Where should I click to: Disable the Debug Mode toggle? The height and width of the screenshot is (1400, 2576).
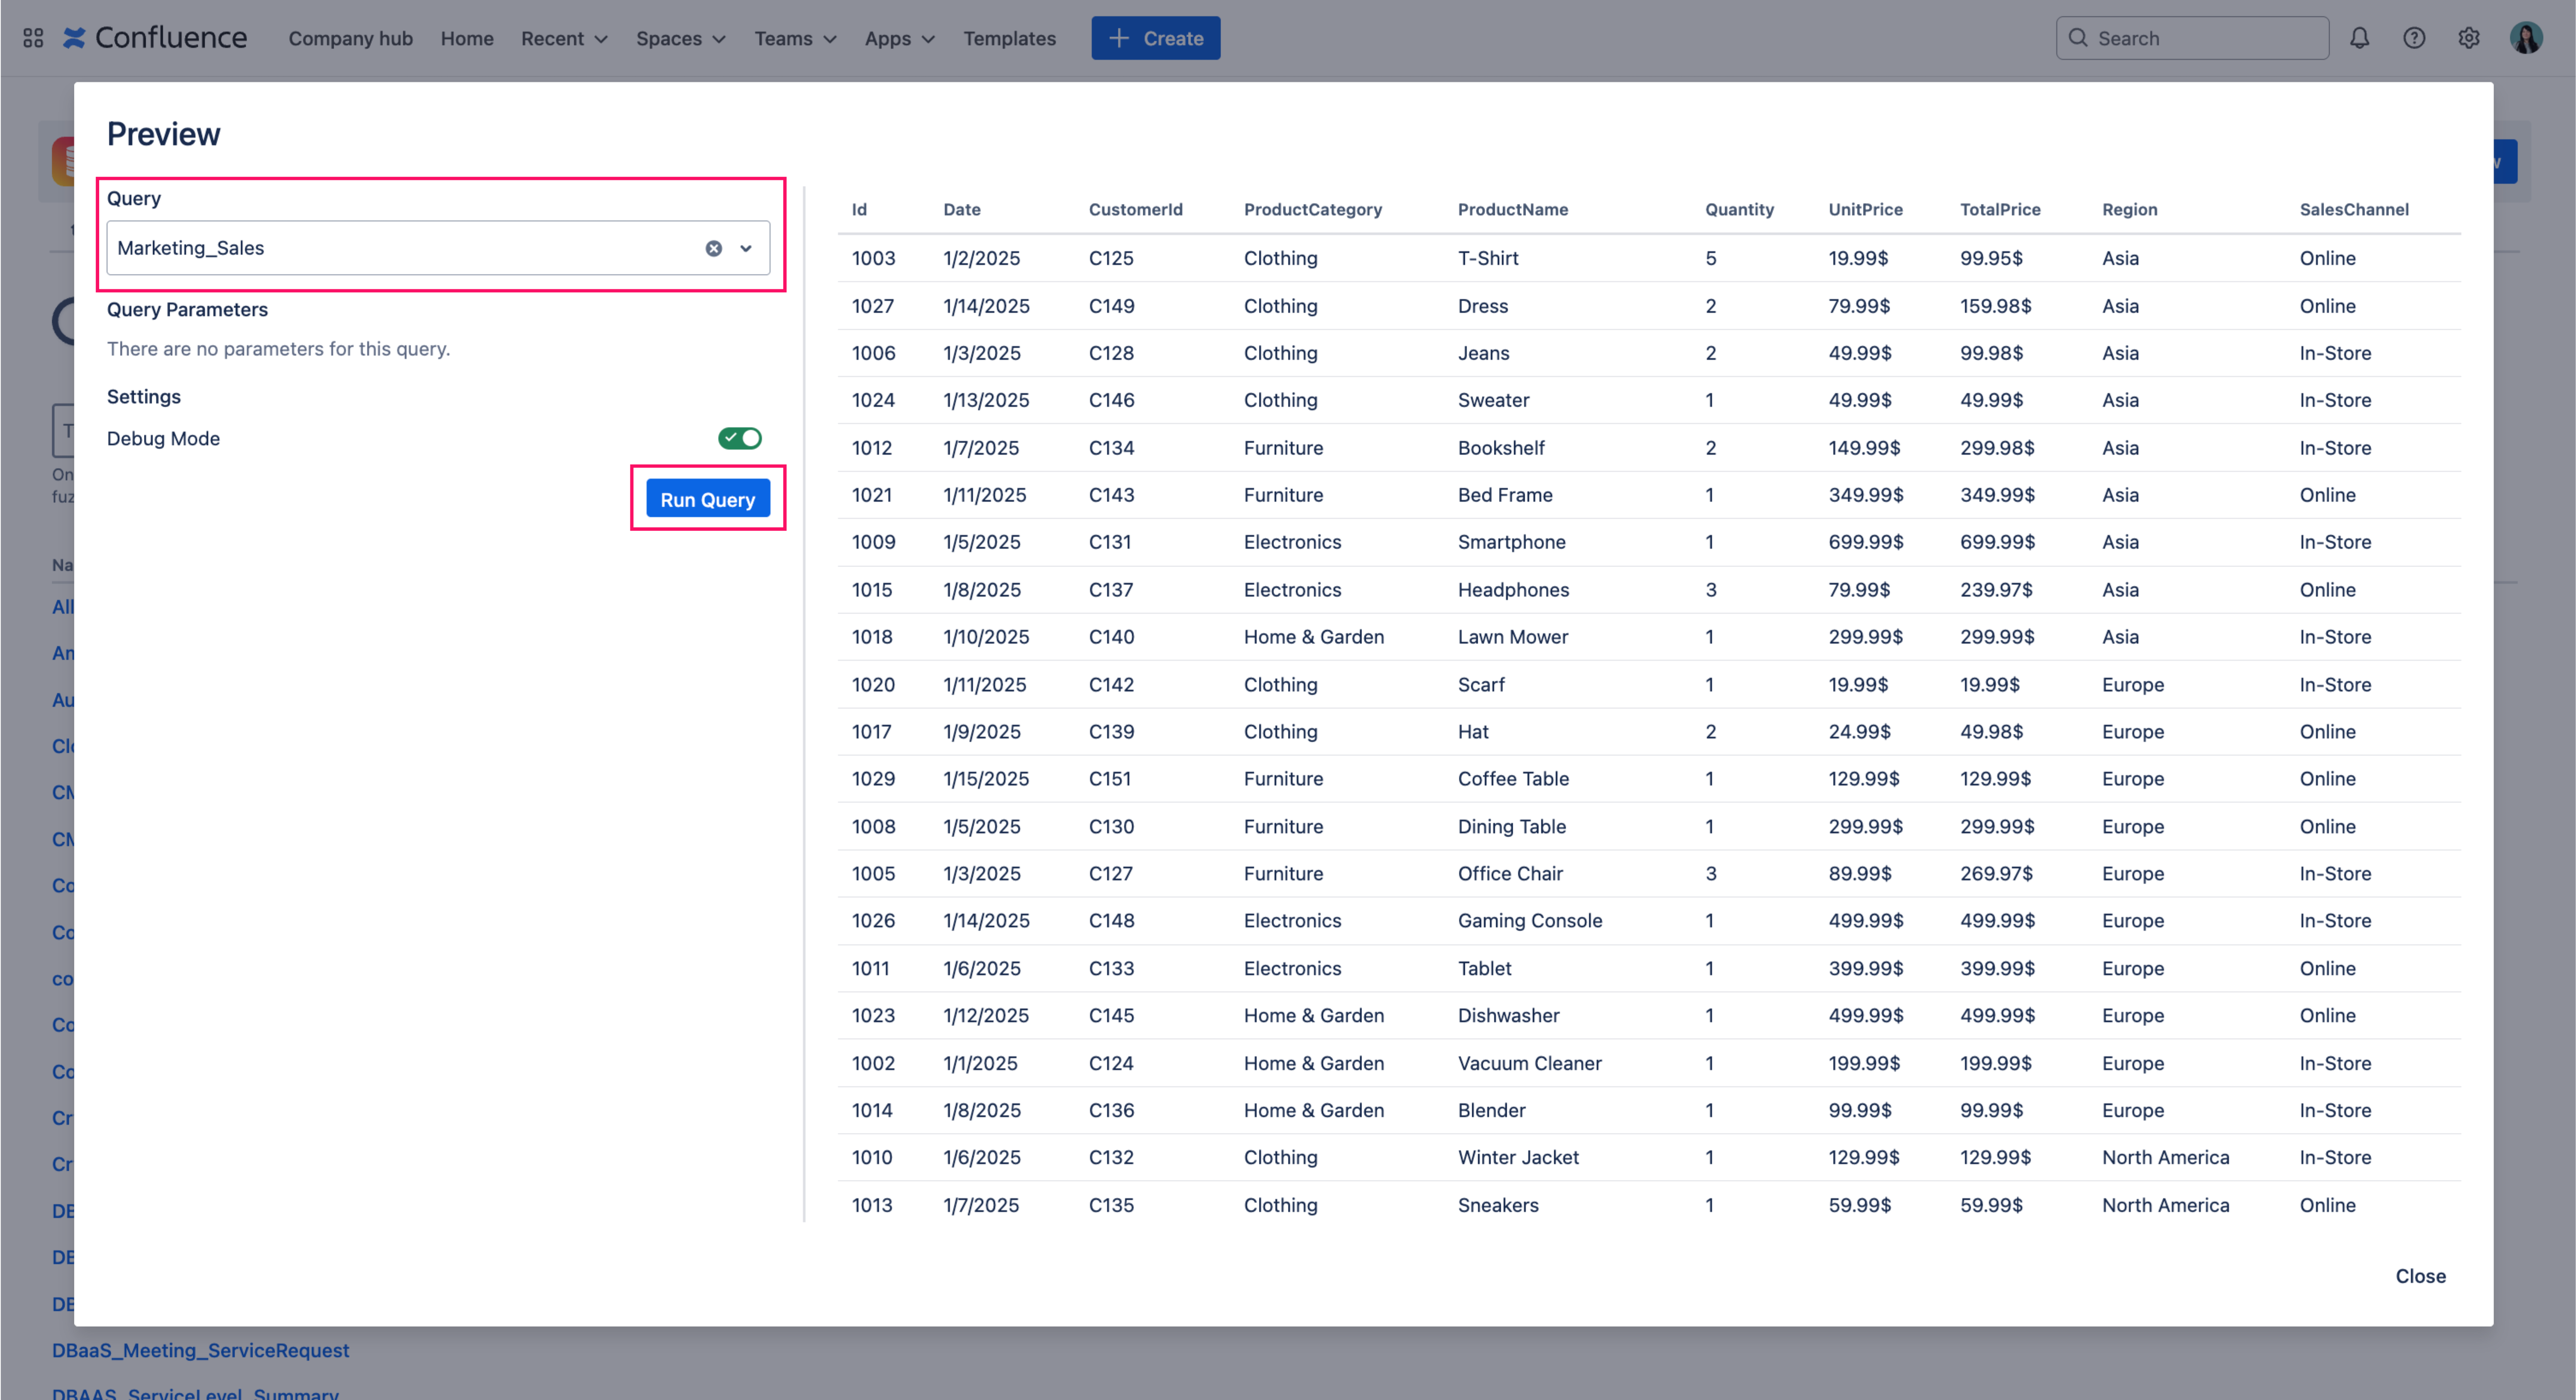click(x=740, y=437)
